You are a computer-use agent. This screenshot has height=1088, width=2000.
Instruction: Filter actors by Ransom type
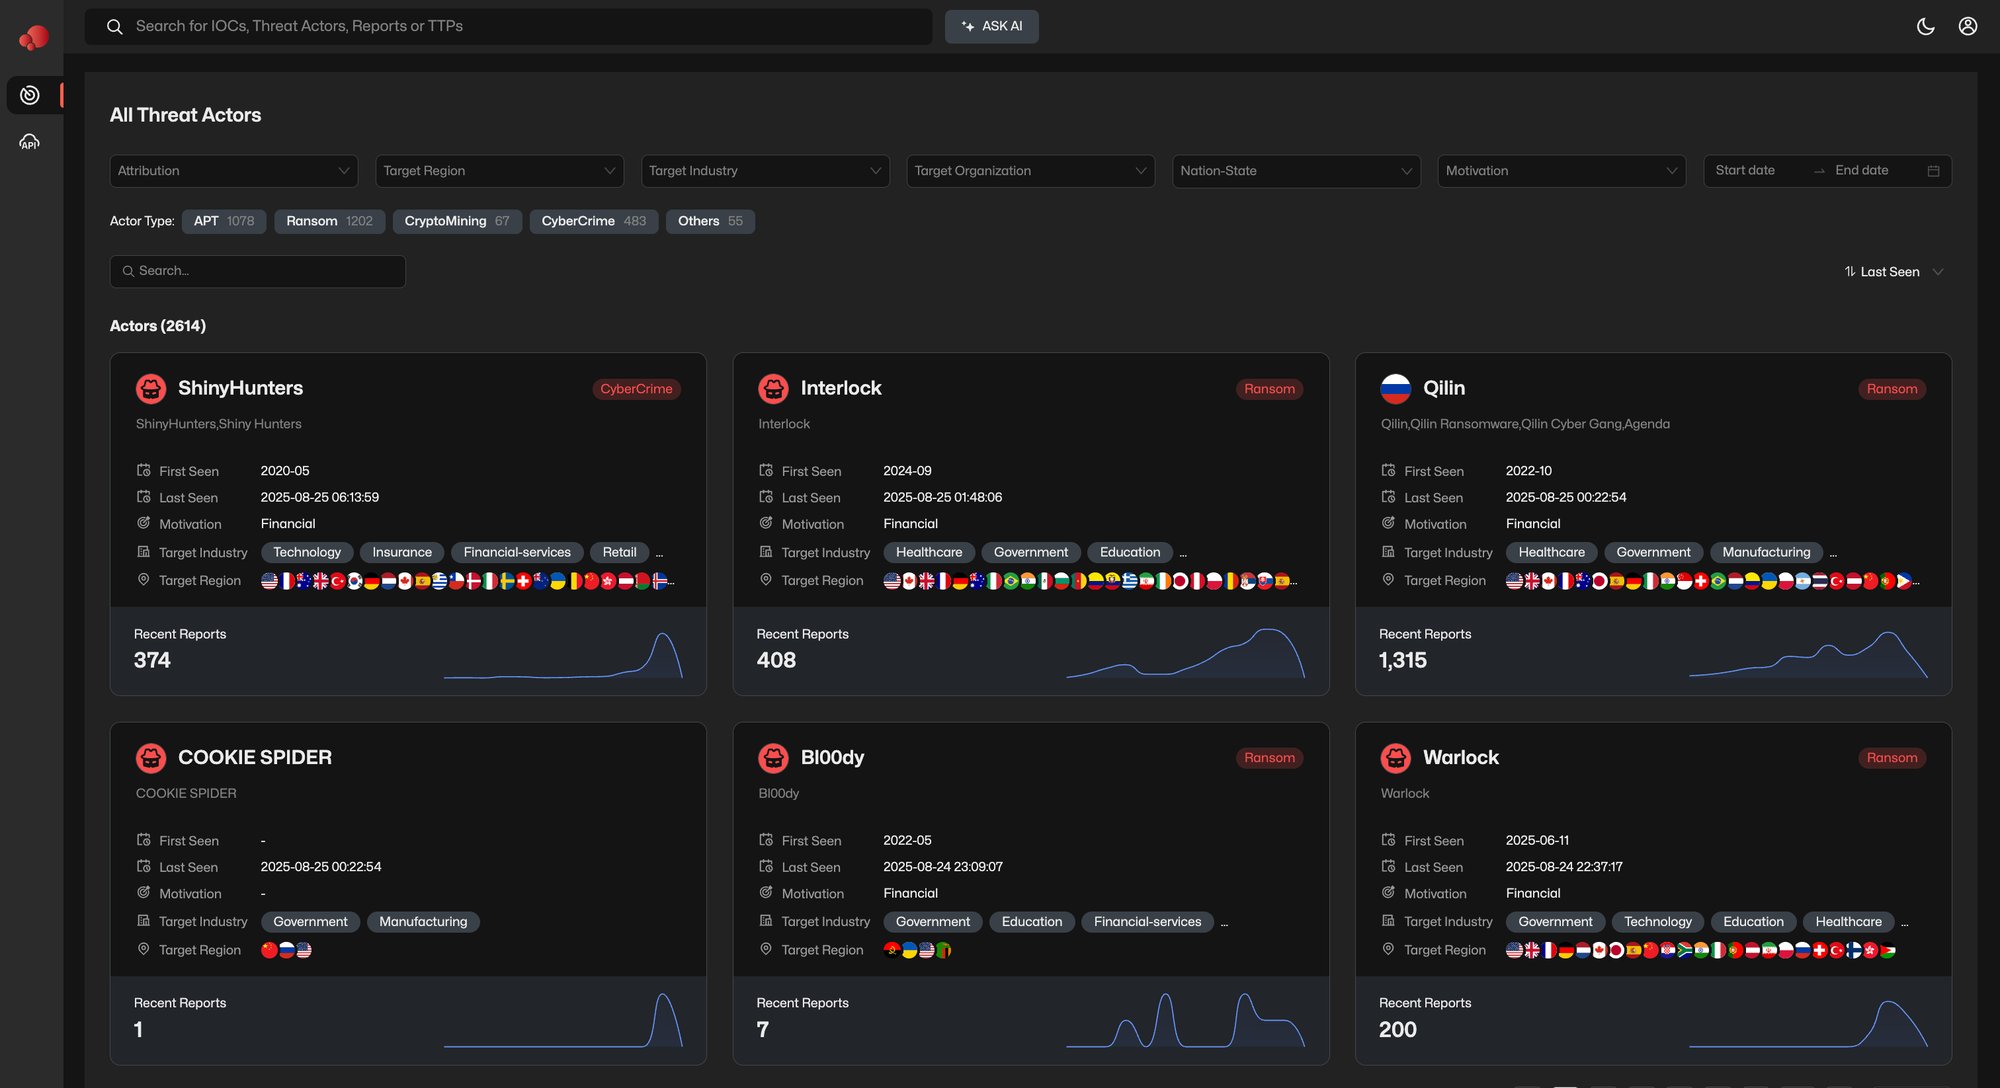[329, 221]
